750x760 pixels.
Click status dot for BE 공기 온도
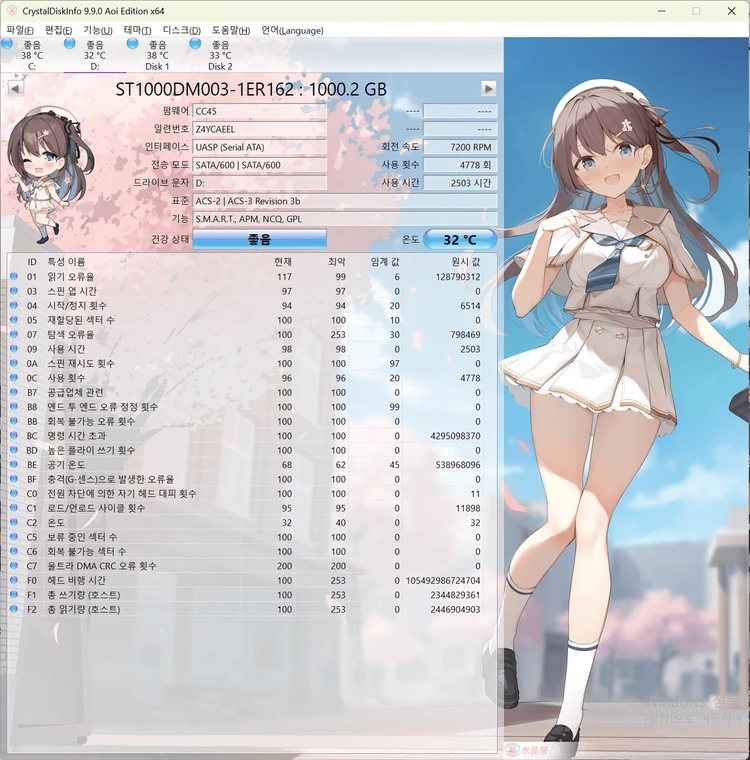tap(14, 464)
